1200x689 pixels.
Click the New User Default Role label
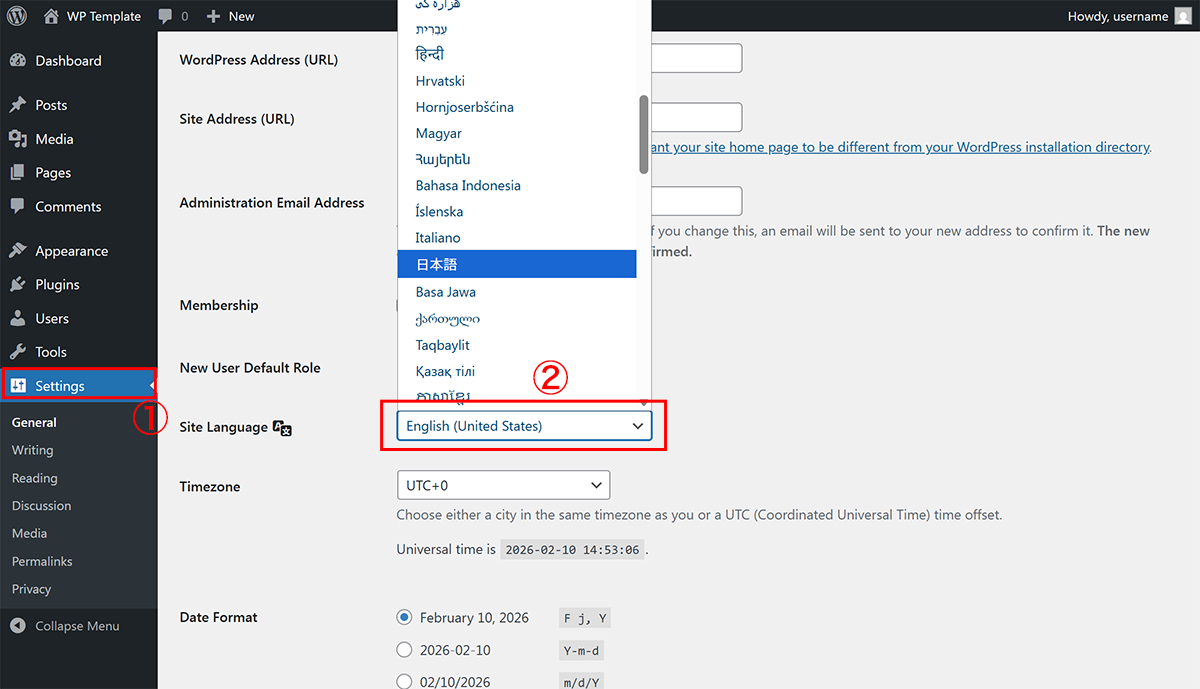[x=250, y=368]
